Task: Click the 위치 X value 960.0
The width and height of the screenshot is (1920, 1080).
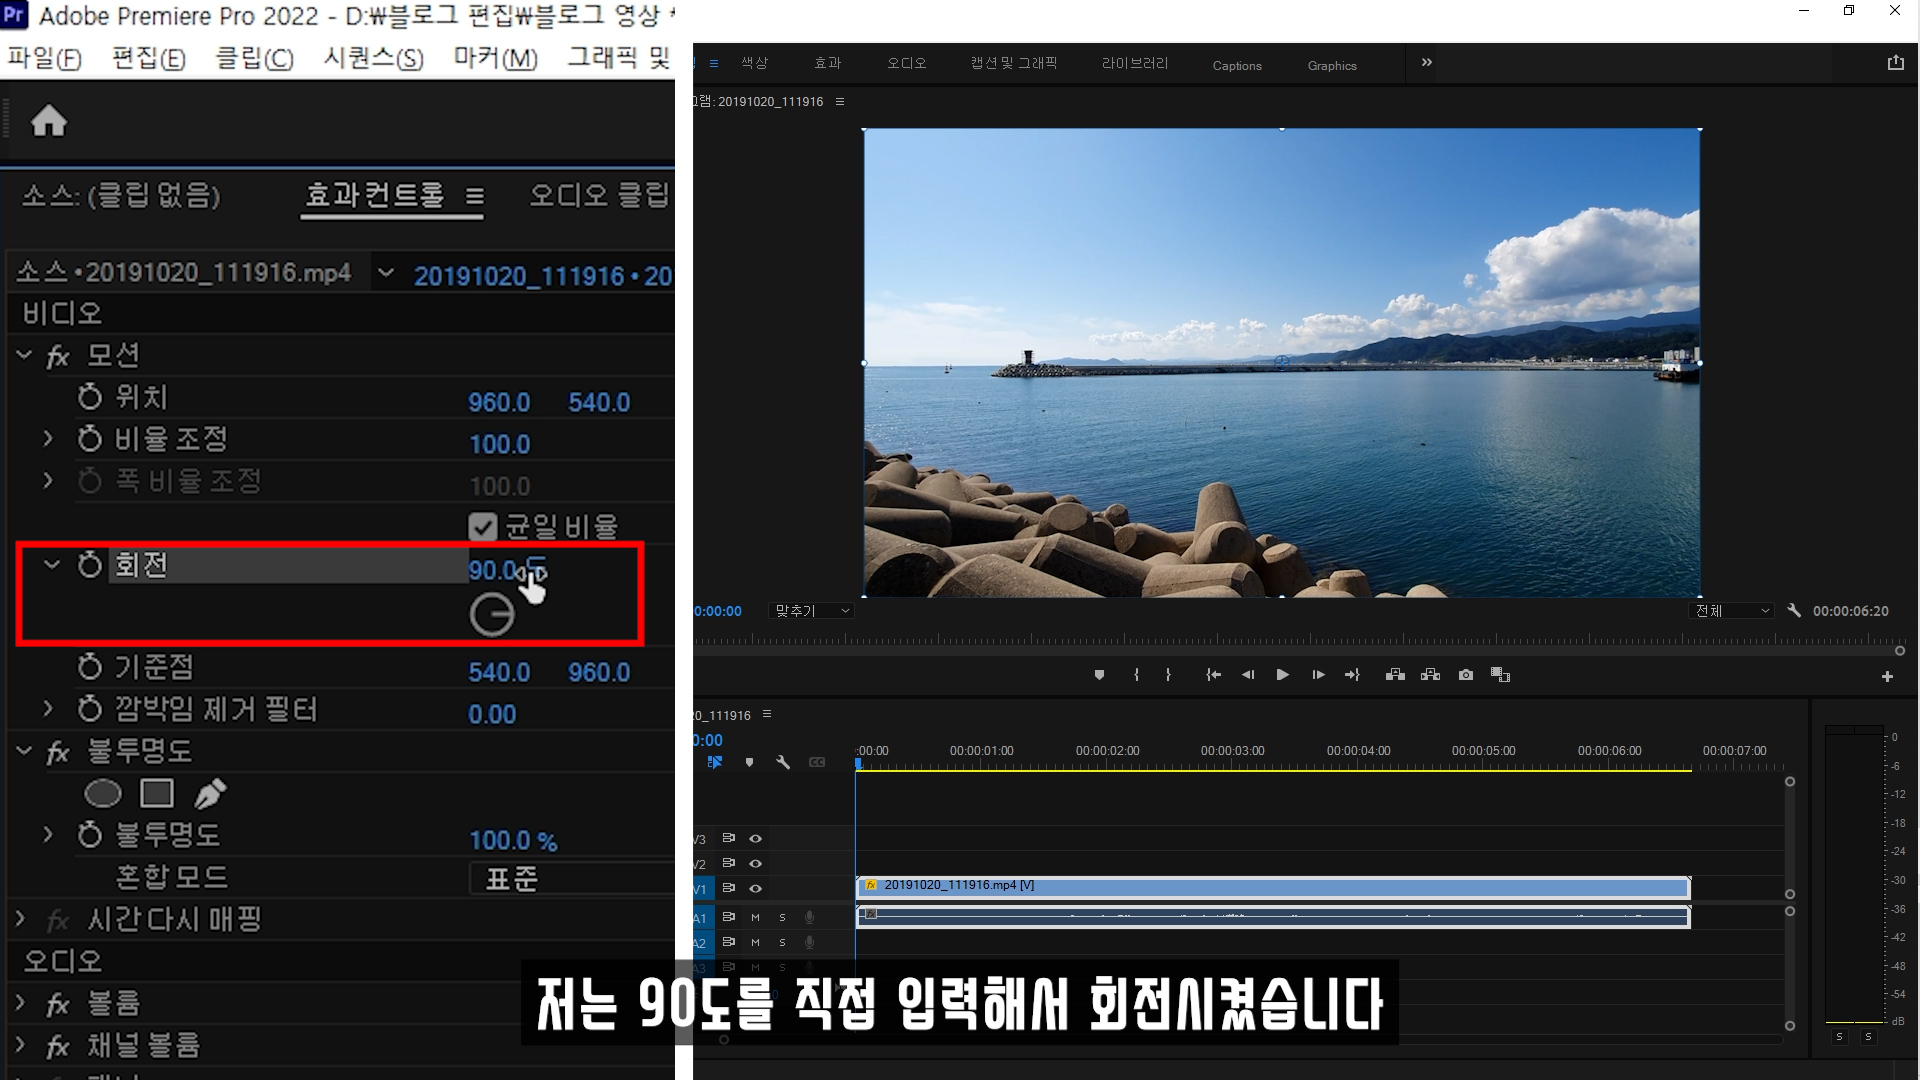Action: coord(499,402)
